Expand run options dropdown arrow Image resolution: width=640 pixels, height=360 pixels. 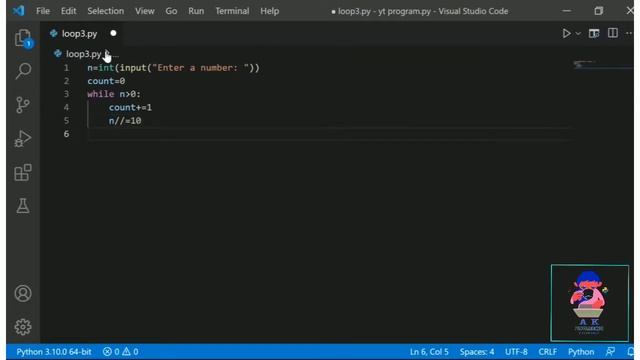pyautogui.click(x=578, y=33)
